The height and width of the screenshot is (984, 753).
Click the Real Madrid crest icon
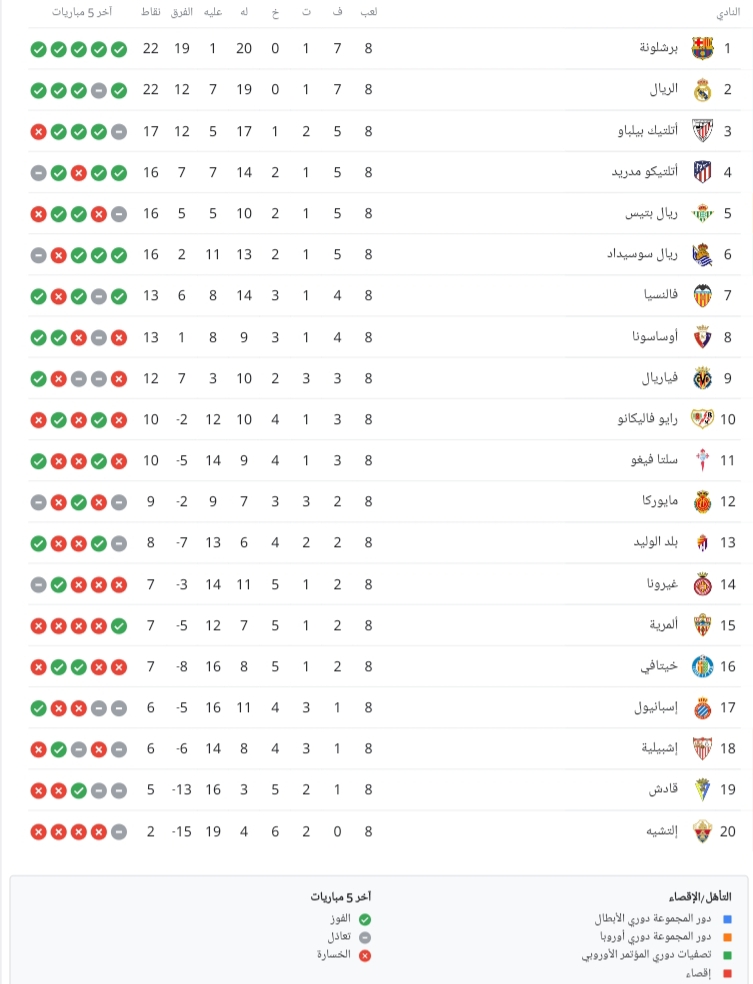pyautogui.click(x=702, y=90)
